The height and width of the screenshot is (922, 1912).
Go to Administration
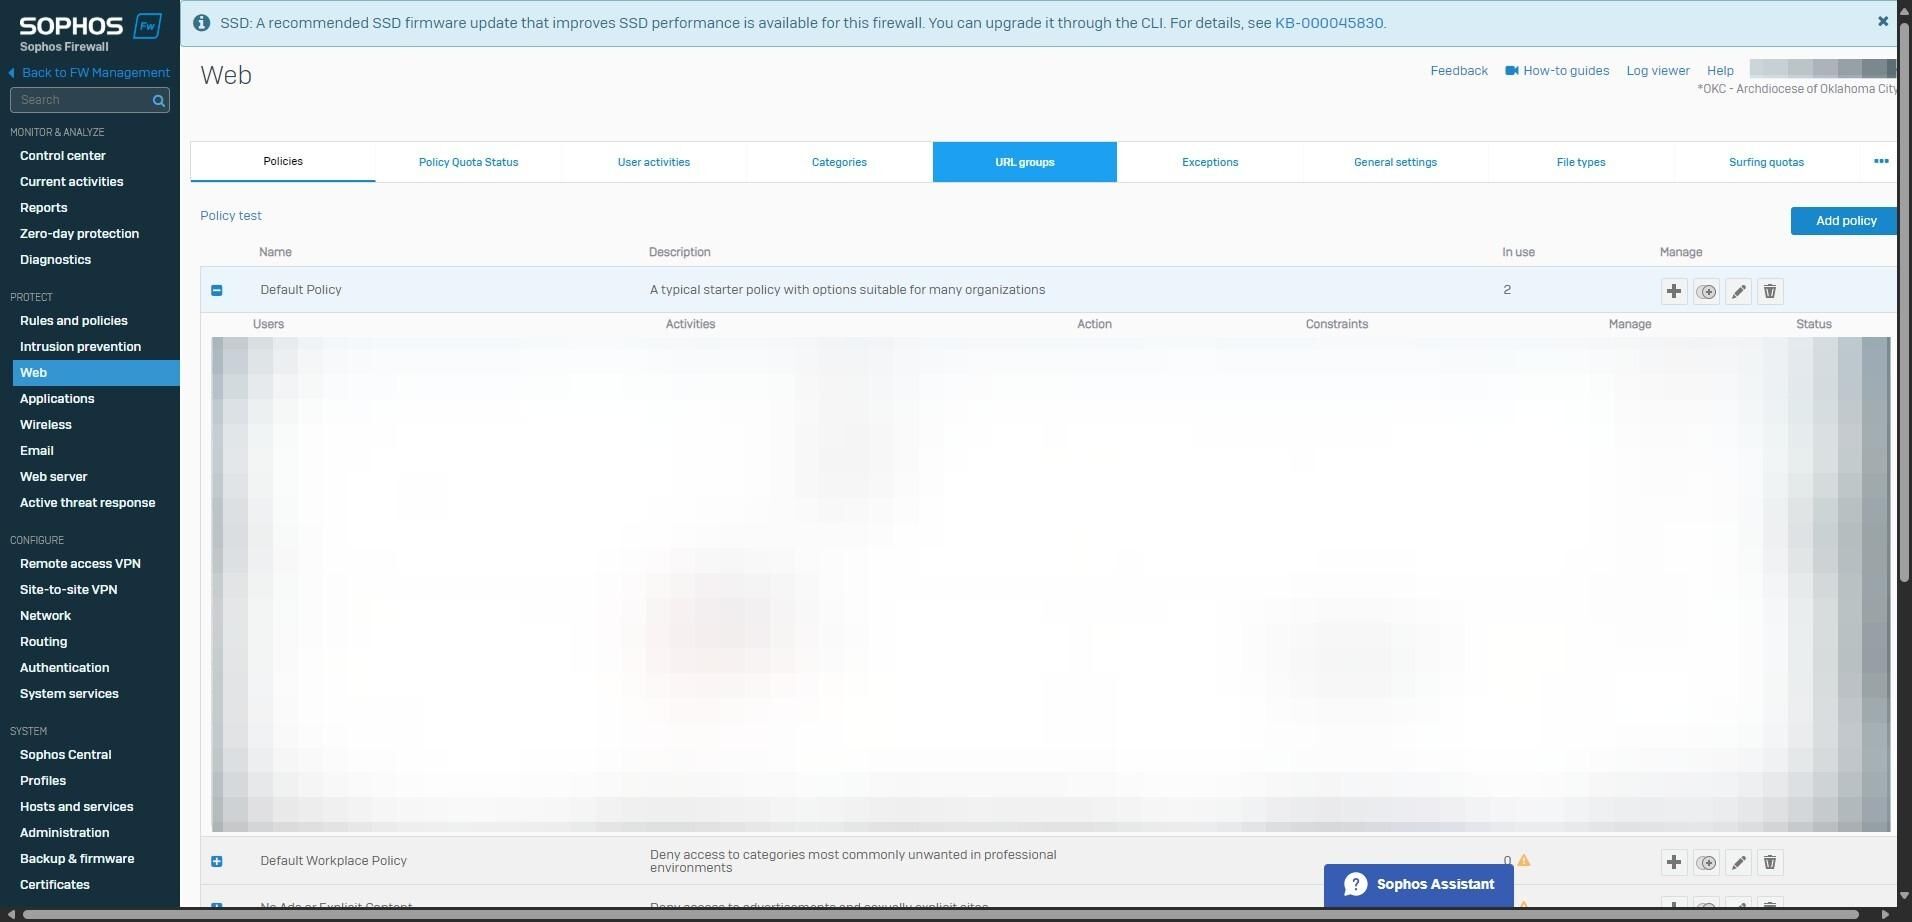coord(65,833)
